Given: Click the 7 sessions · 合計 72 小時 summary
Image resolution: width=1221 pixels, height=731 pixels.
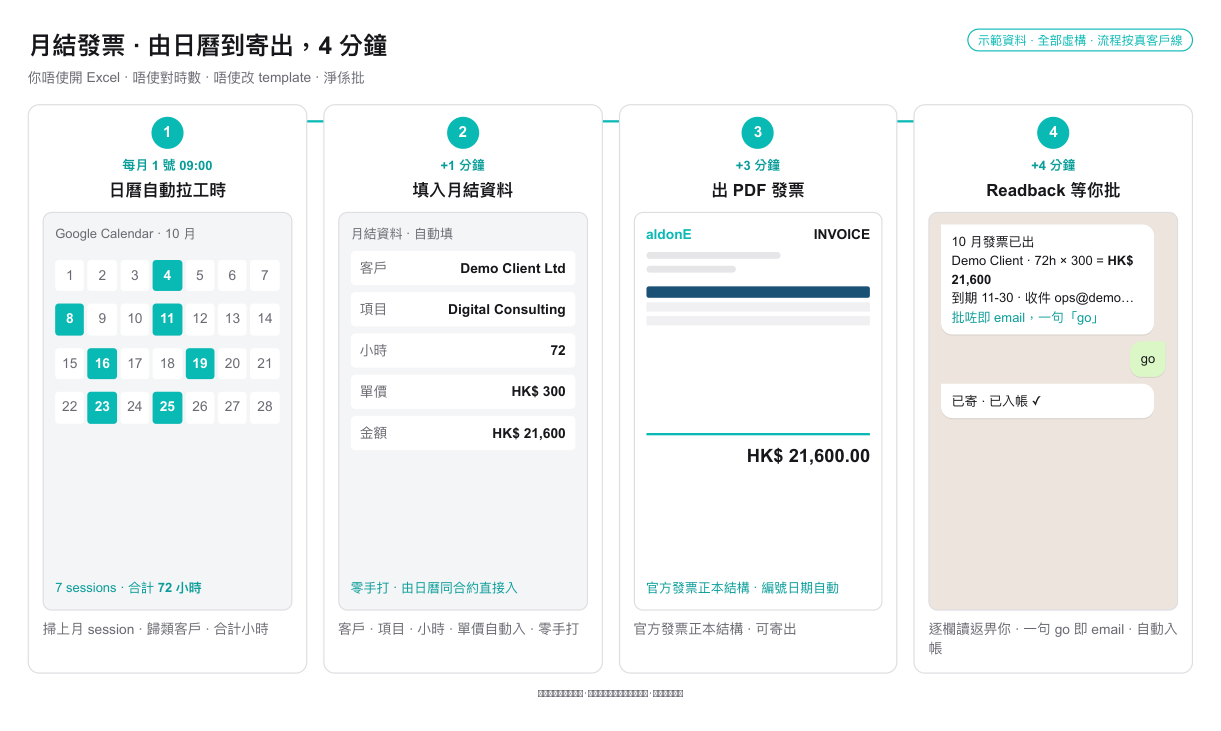Looking at the screenshot, I should (128, 588).
